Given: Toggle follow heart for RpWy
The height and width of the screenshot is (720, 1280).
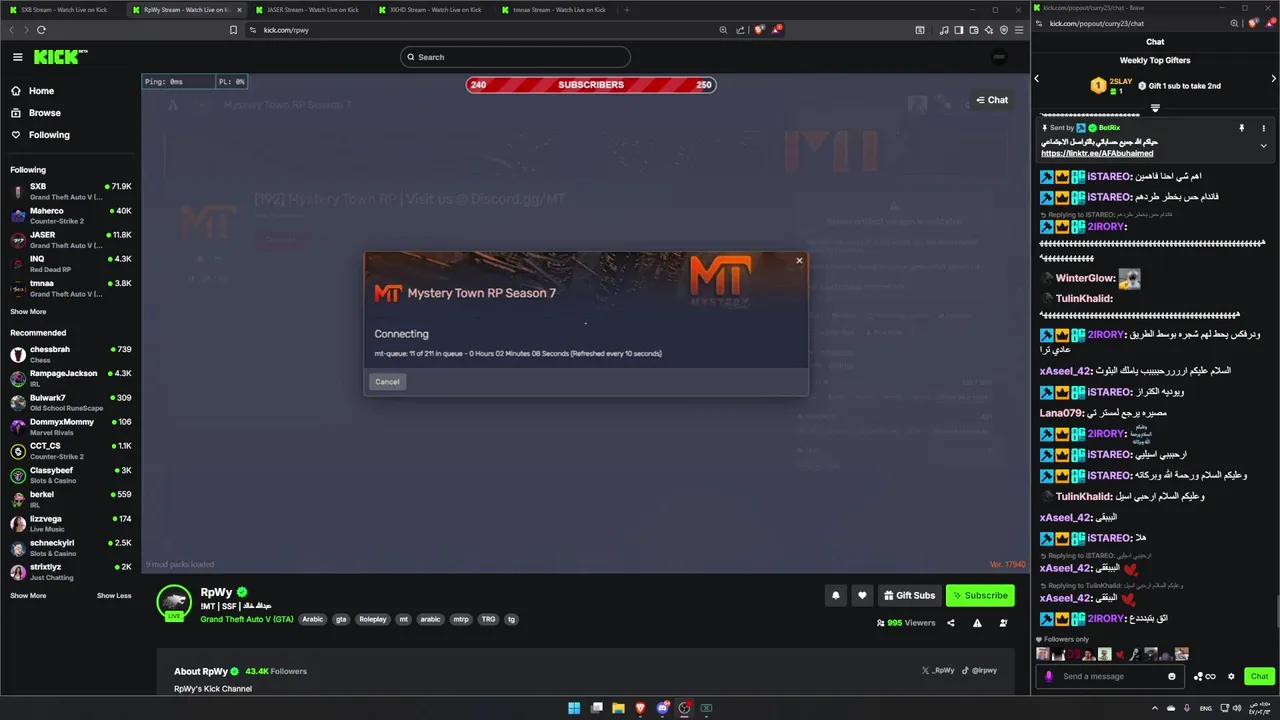Looking at the screenshot, I should 862,595.
